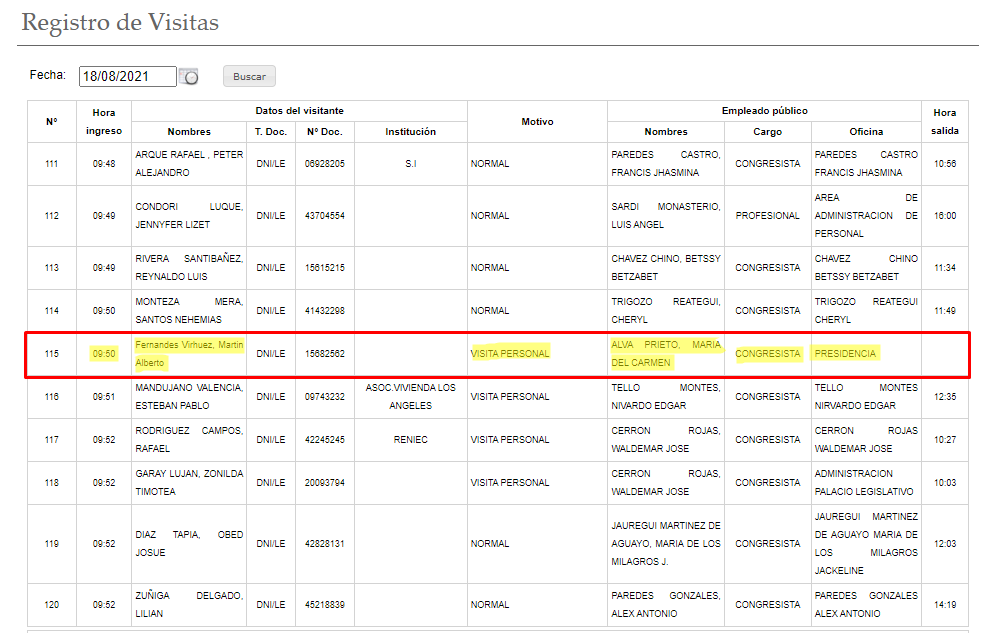
Task: Click the Hora ingreso column header
Action: click(x=103, y=121)
